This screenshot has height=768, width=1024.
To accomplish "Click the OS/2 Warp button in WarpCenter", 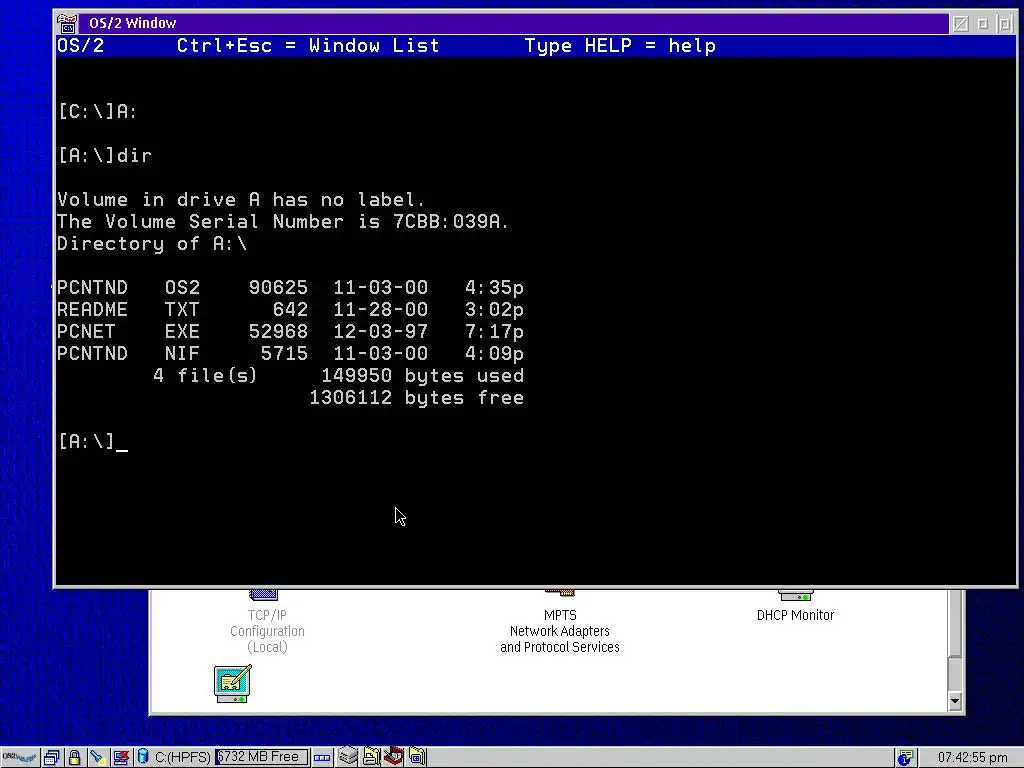I will (x=20, y=758).
